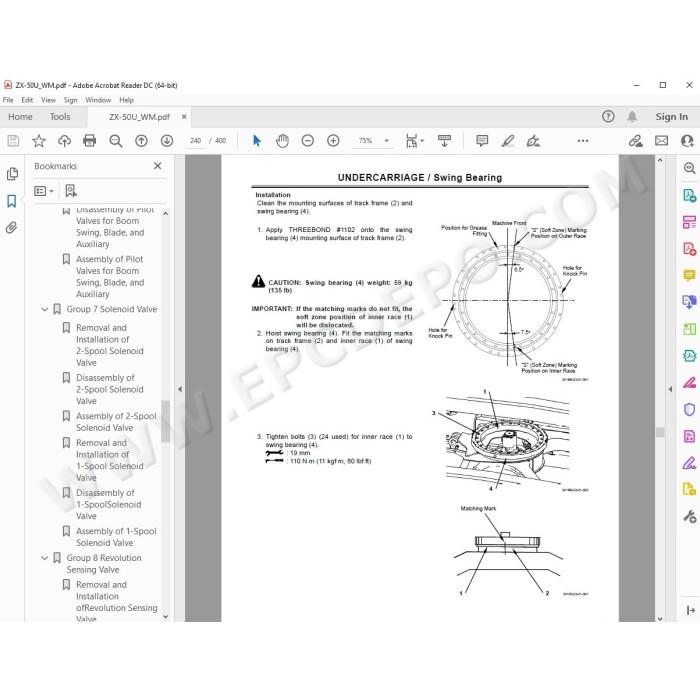
Task: Expand tools pane with bottom arrow icon
Action: click(x=690, y=610)
